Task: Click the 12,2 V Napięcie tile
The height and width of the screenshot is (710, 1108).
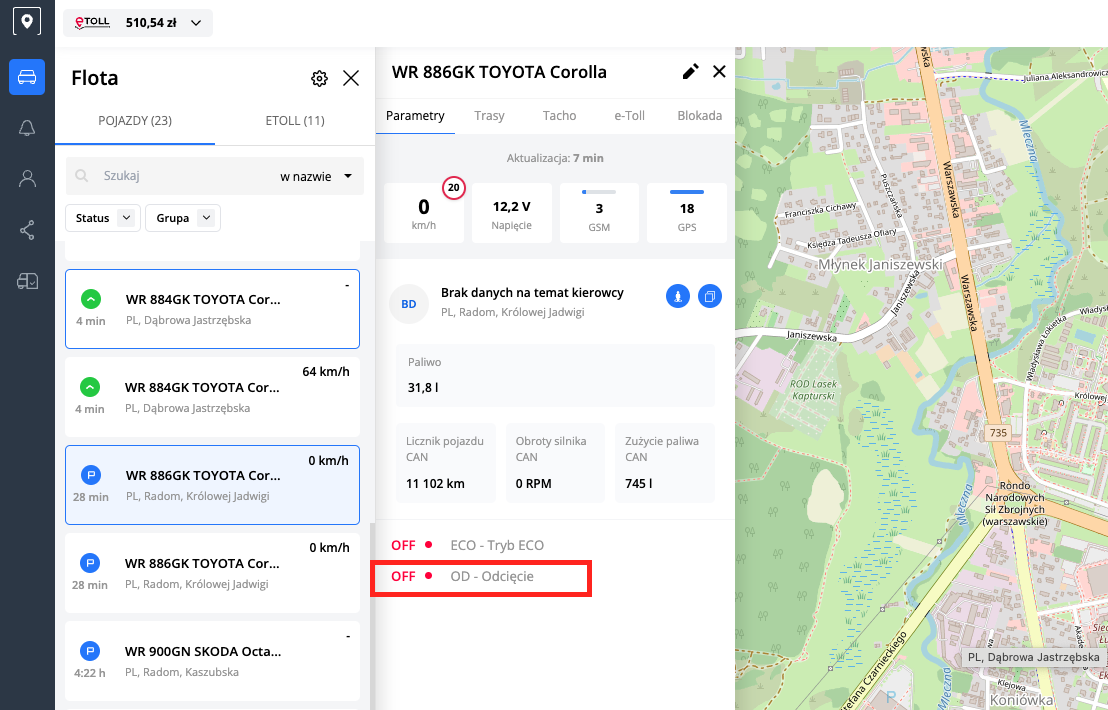Action: pyautogui.click(x=512, y=213)
